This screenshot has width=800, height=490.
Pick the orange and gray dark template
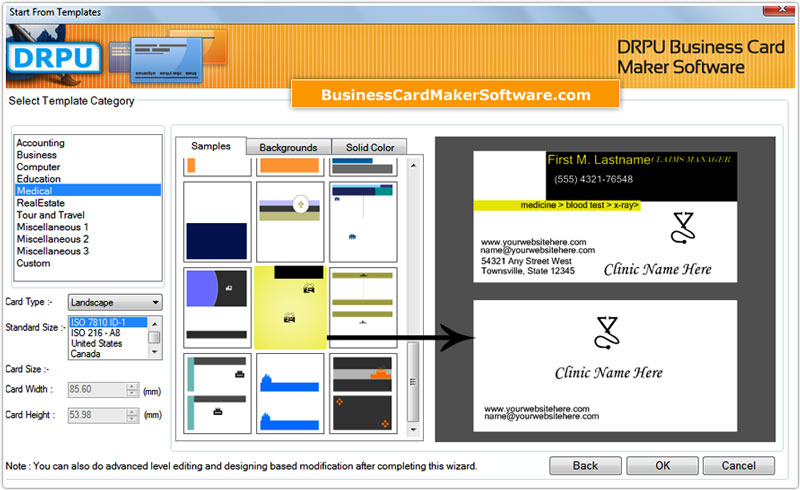[x=362, y=393]
